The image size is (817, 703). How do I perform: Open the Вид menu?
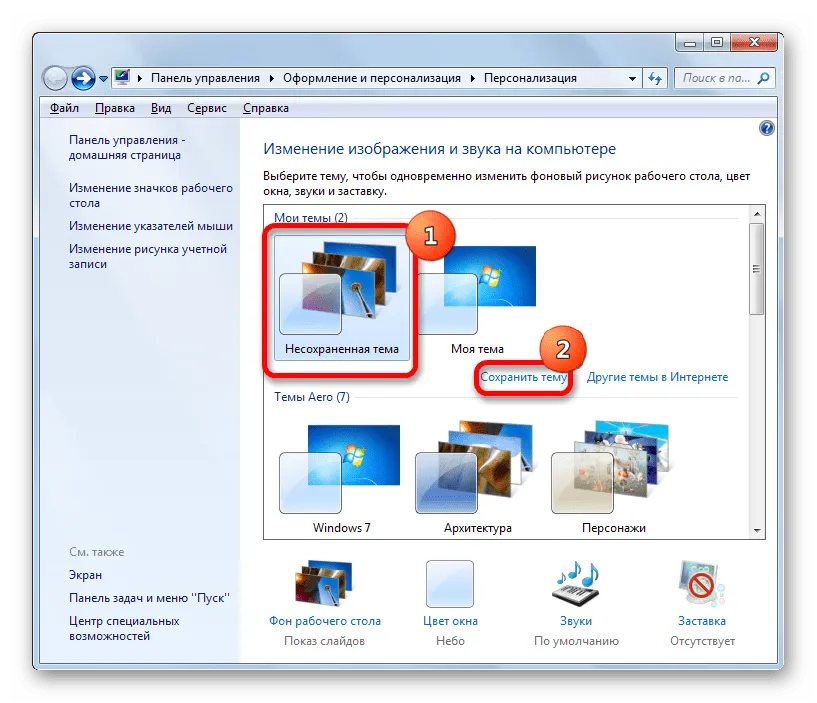(161, 108)
